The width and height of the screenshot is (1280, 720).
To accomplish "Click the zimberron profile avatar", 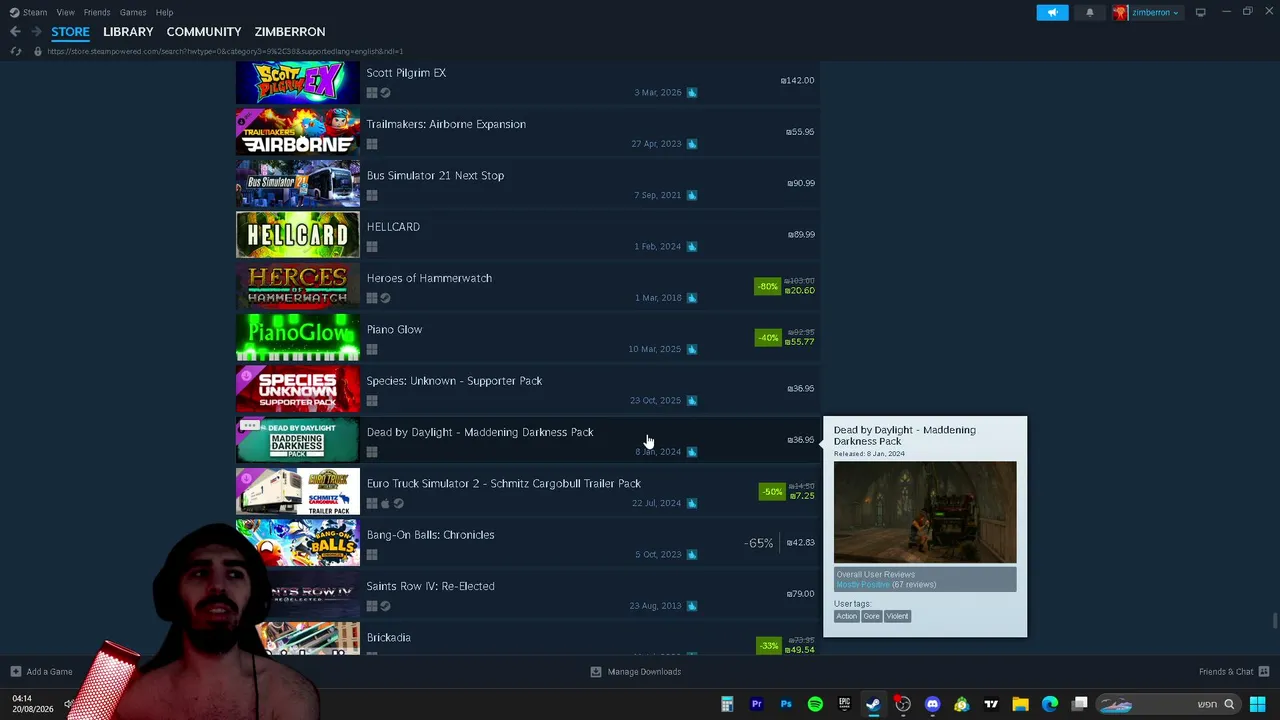I will coord(1120,12).
